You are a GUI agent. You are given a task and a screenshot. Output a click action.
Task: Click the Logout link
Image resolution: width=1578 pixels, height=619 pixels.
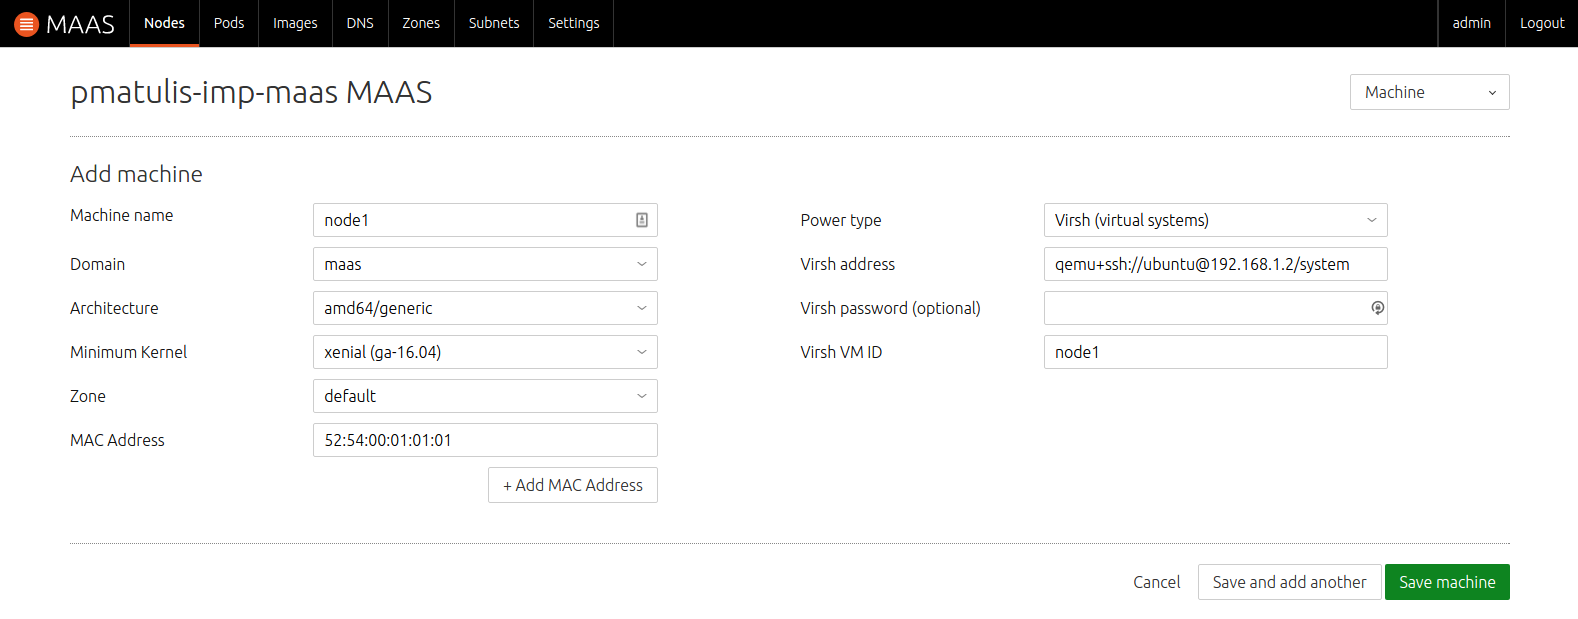point(1542,23)
